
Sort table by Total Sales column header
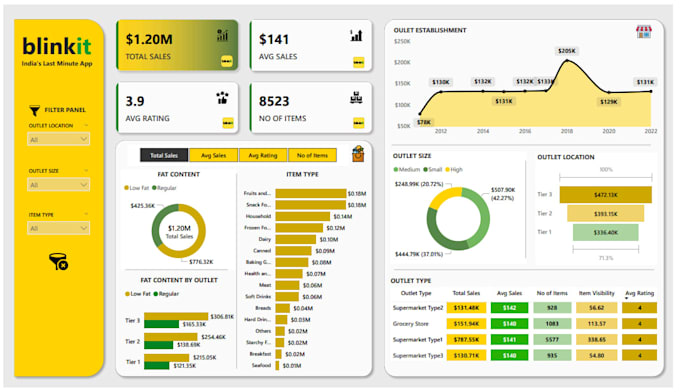pyautogui.click(x=466, y=293)
